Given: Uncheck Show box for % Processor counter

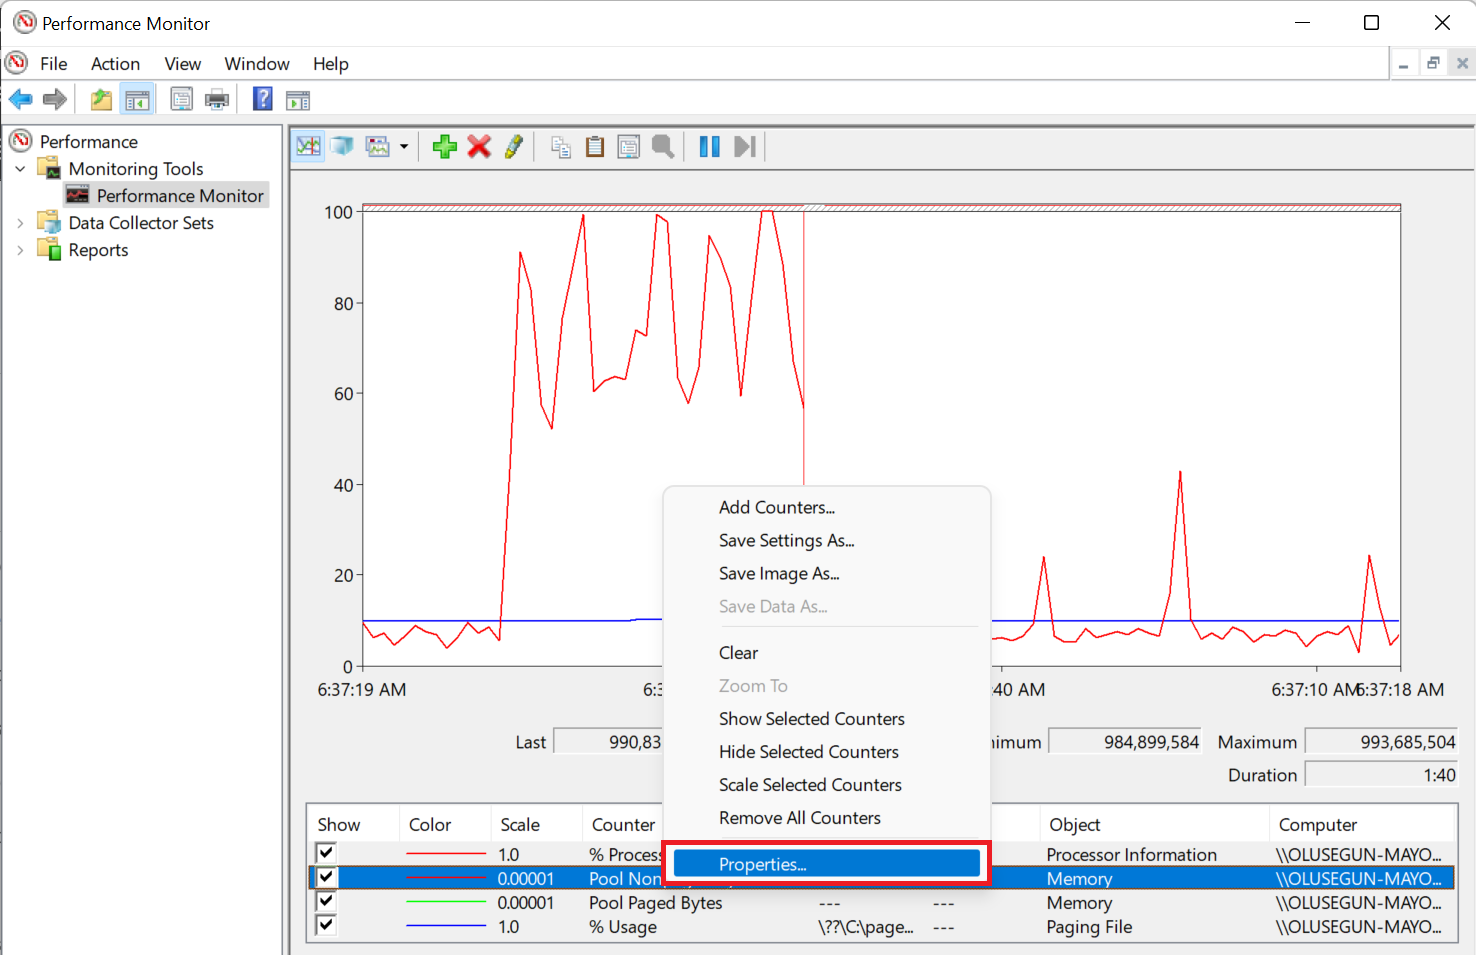Looking at the screenshot, I should (326, 853).
